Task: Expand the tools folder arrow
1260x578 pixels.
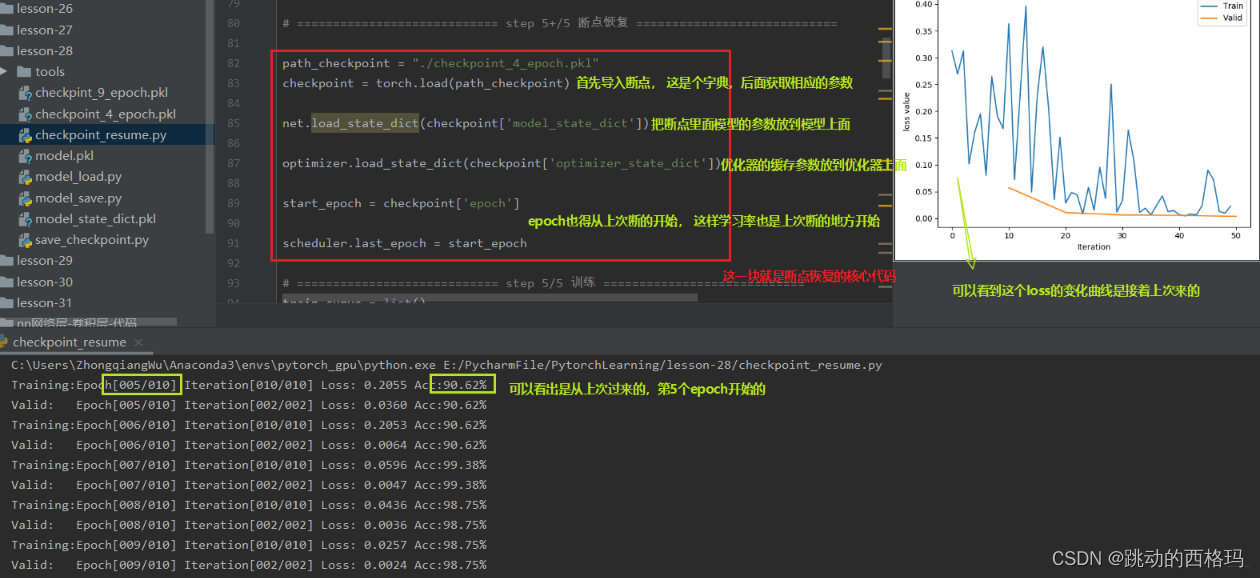Action: click(5, 72)
